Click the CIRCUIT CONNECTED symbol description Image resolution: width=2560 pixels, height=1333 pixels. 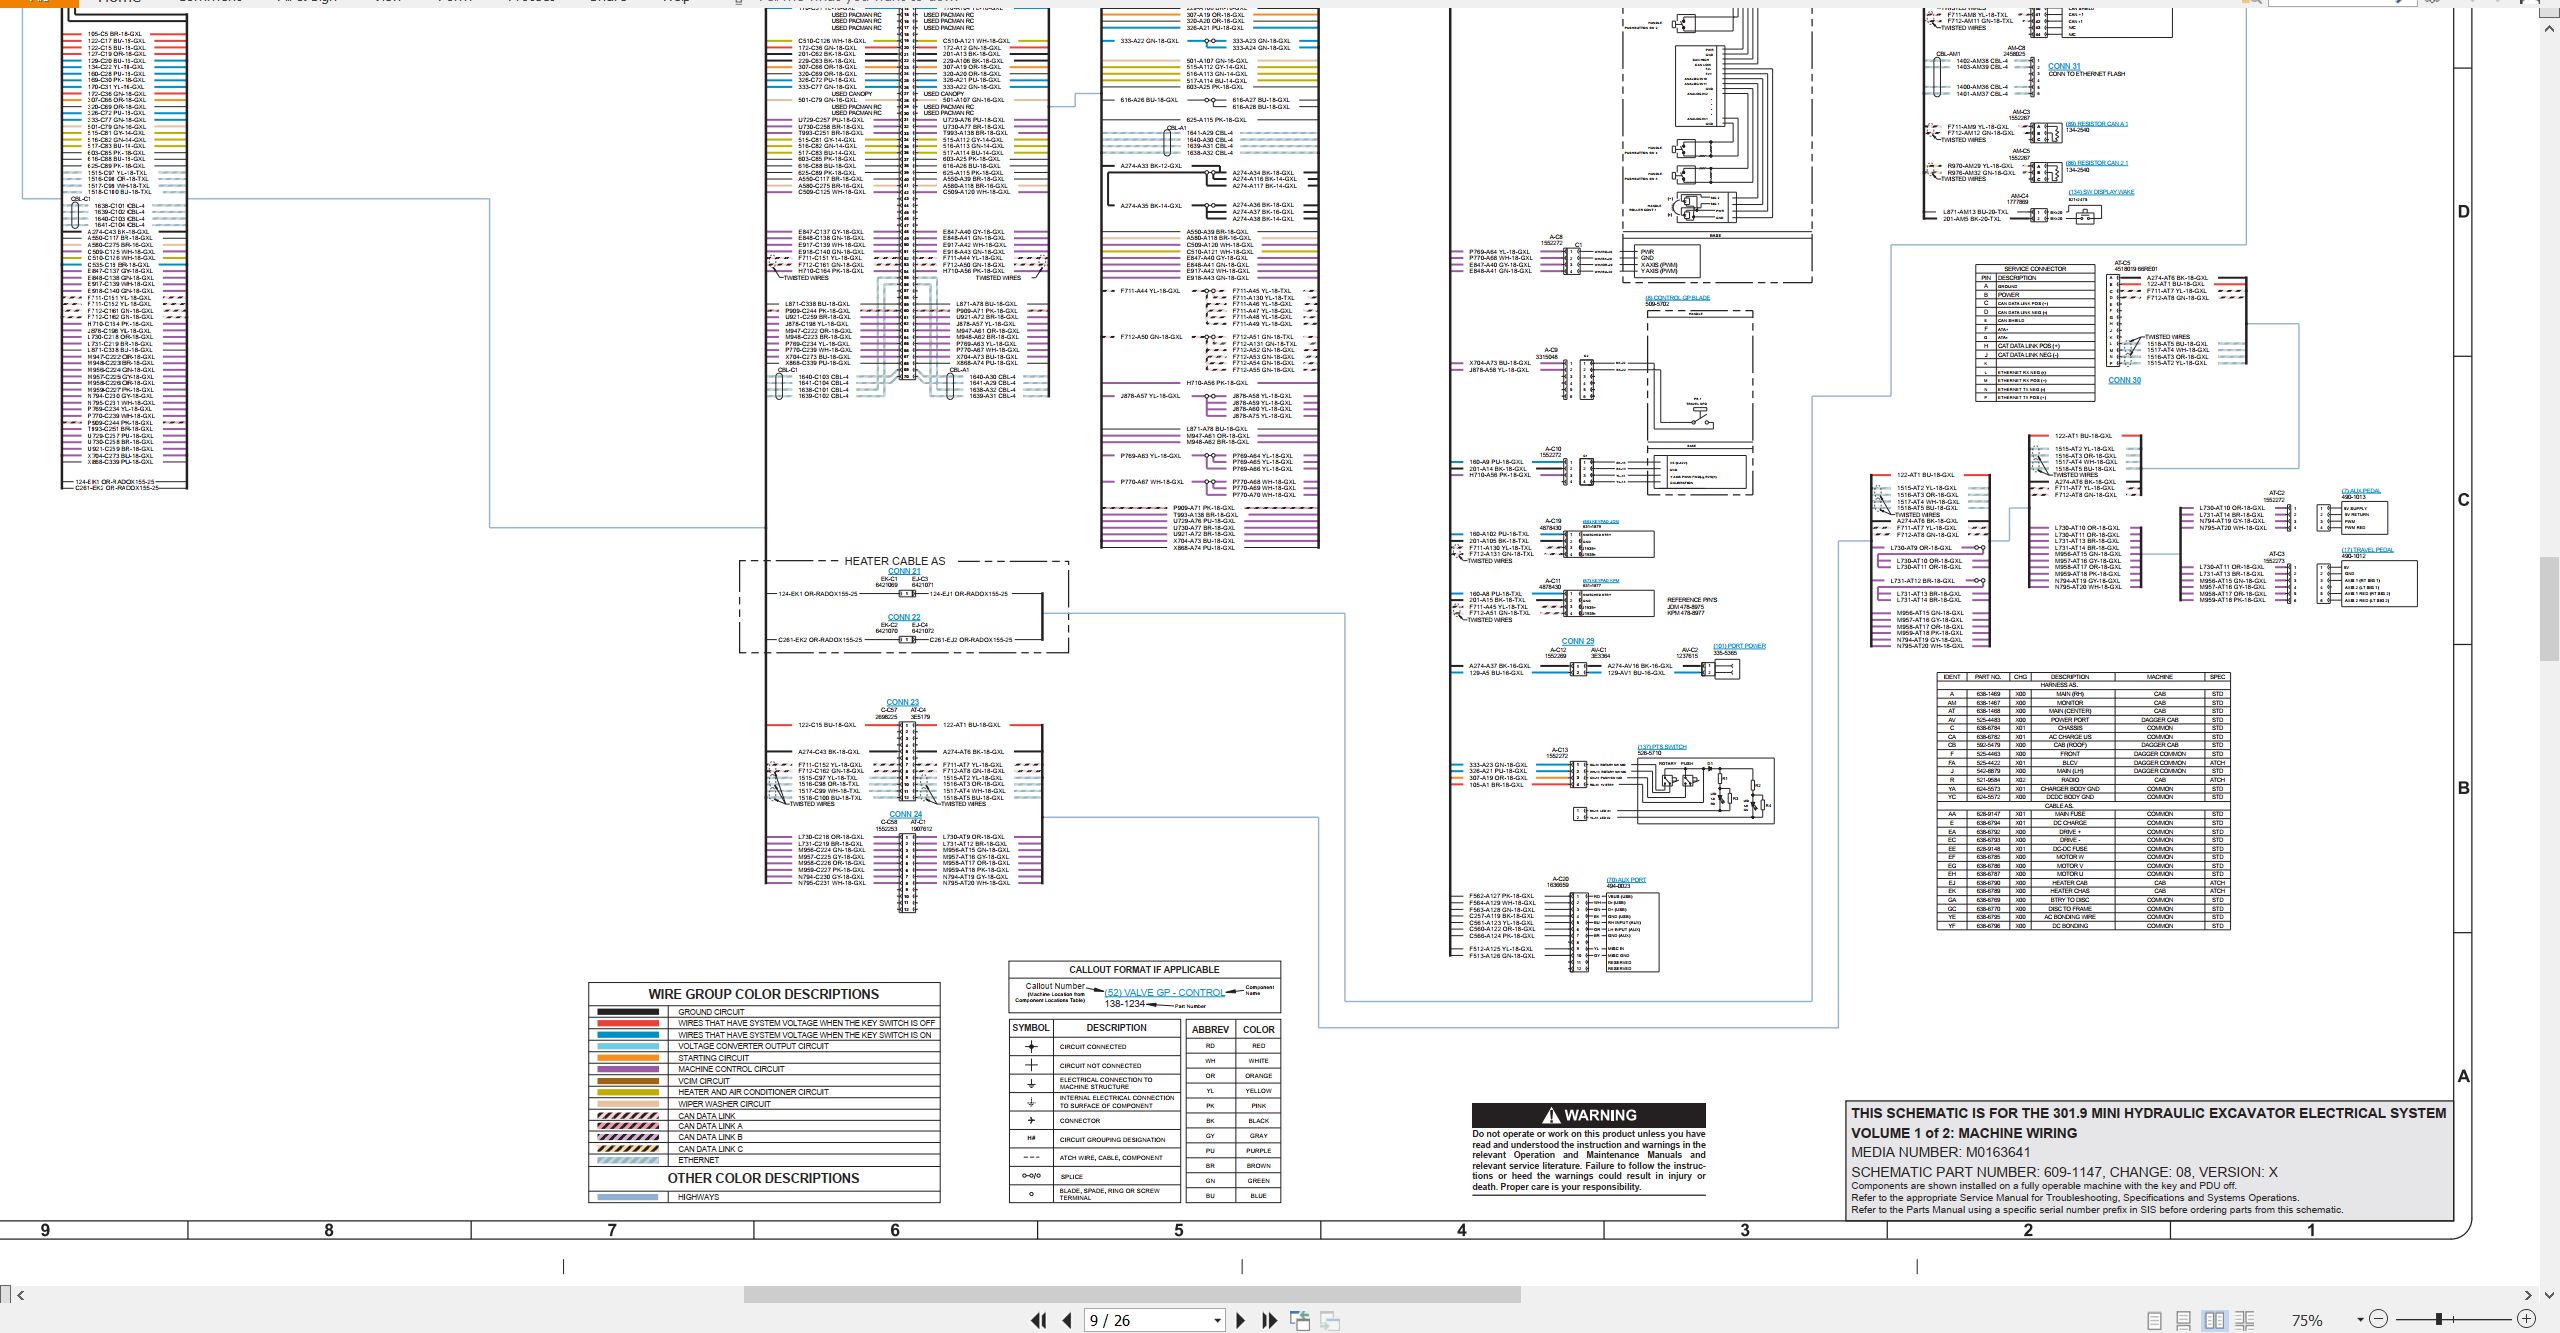tap(1093, 1047)
